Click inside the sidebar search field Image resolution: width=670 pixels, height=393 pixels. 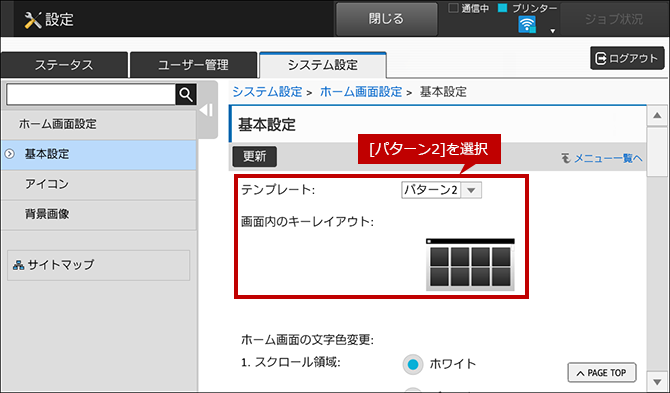click(91, 94)
